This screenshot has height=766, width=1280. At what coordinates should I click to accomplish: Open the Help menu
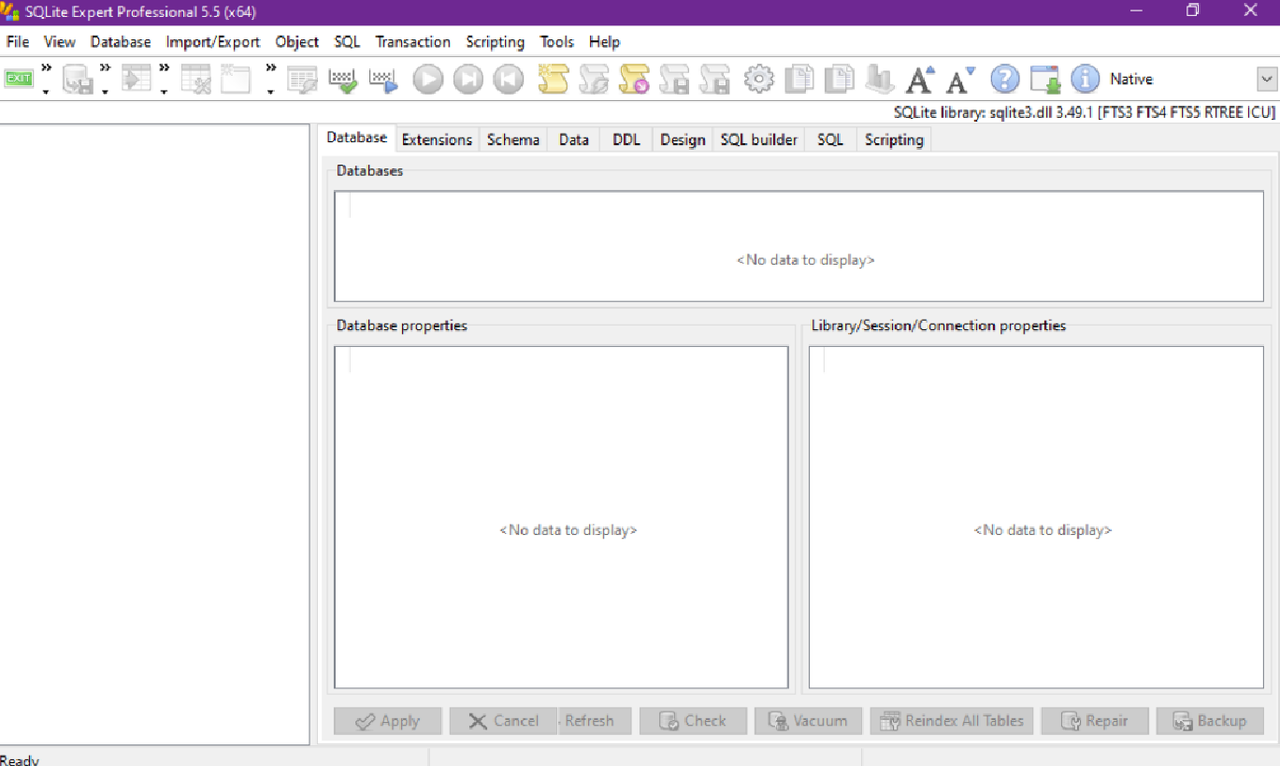[604, 42]
